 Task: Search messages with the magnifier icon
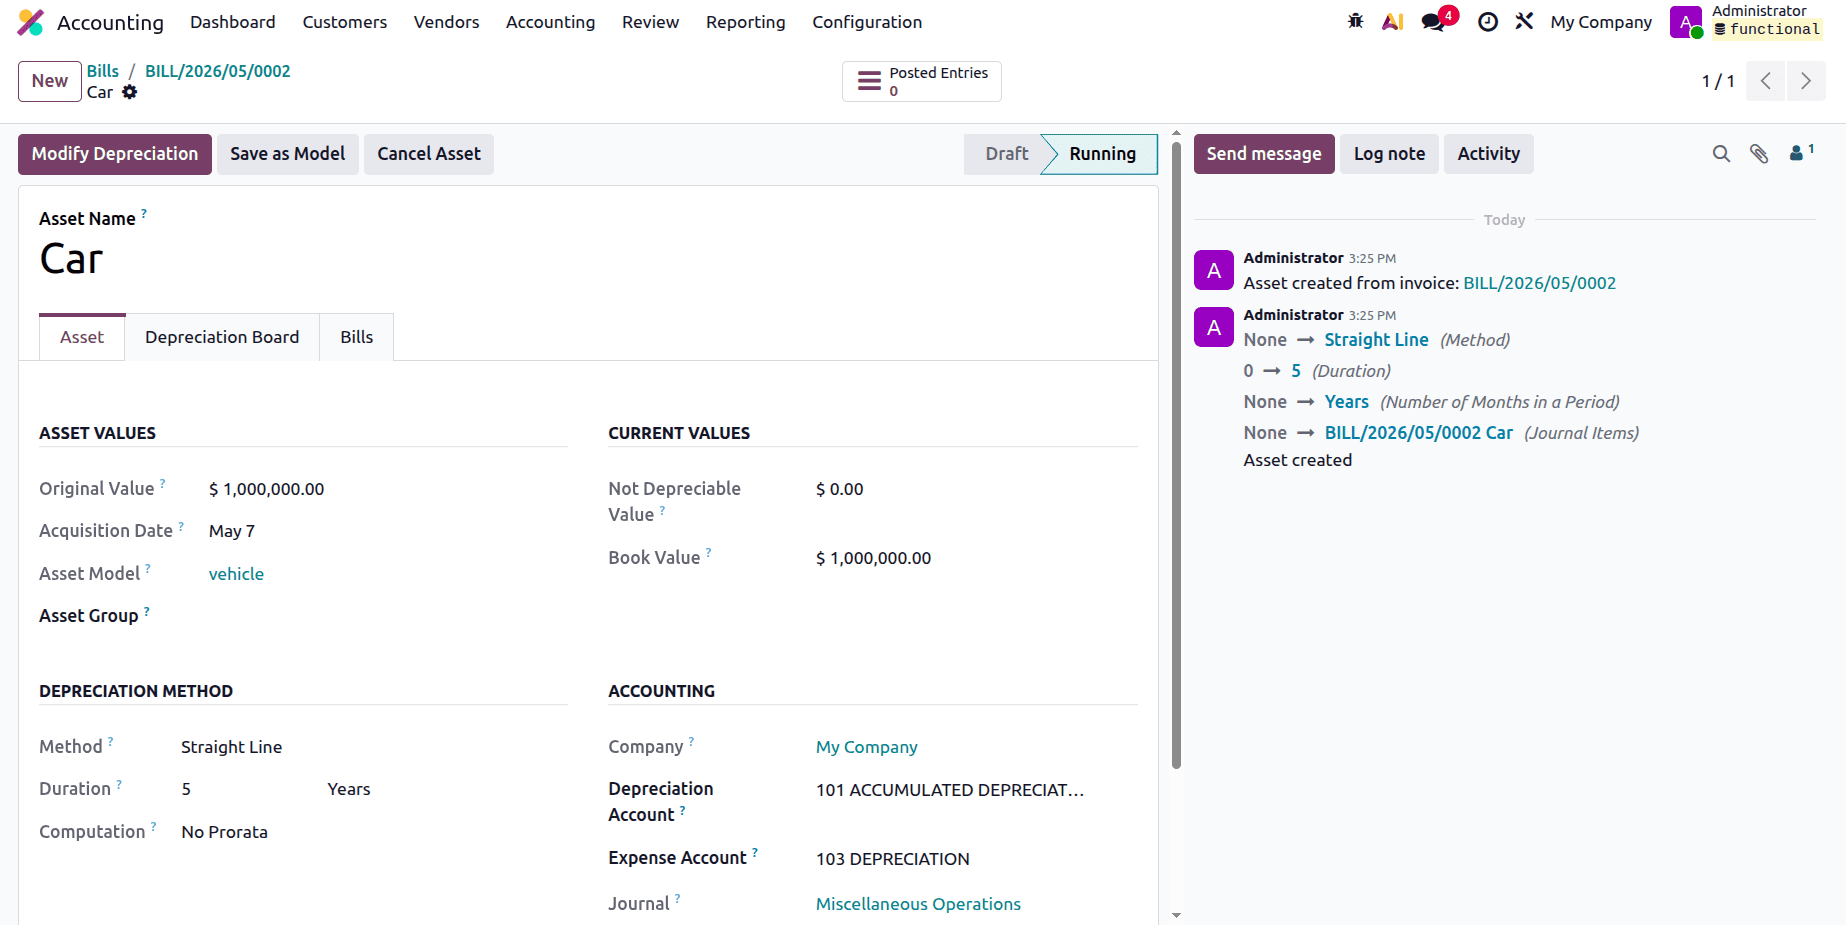click(x=1721, y=154)
